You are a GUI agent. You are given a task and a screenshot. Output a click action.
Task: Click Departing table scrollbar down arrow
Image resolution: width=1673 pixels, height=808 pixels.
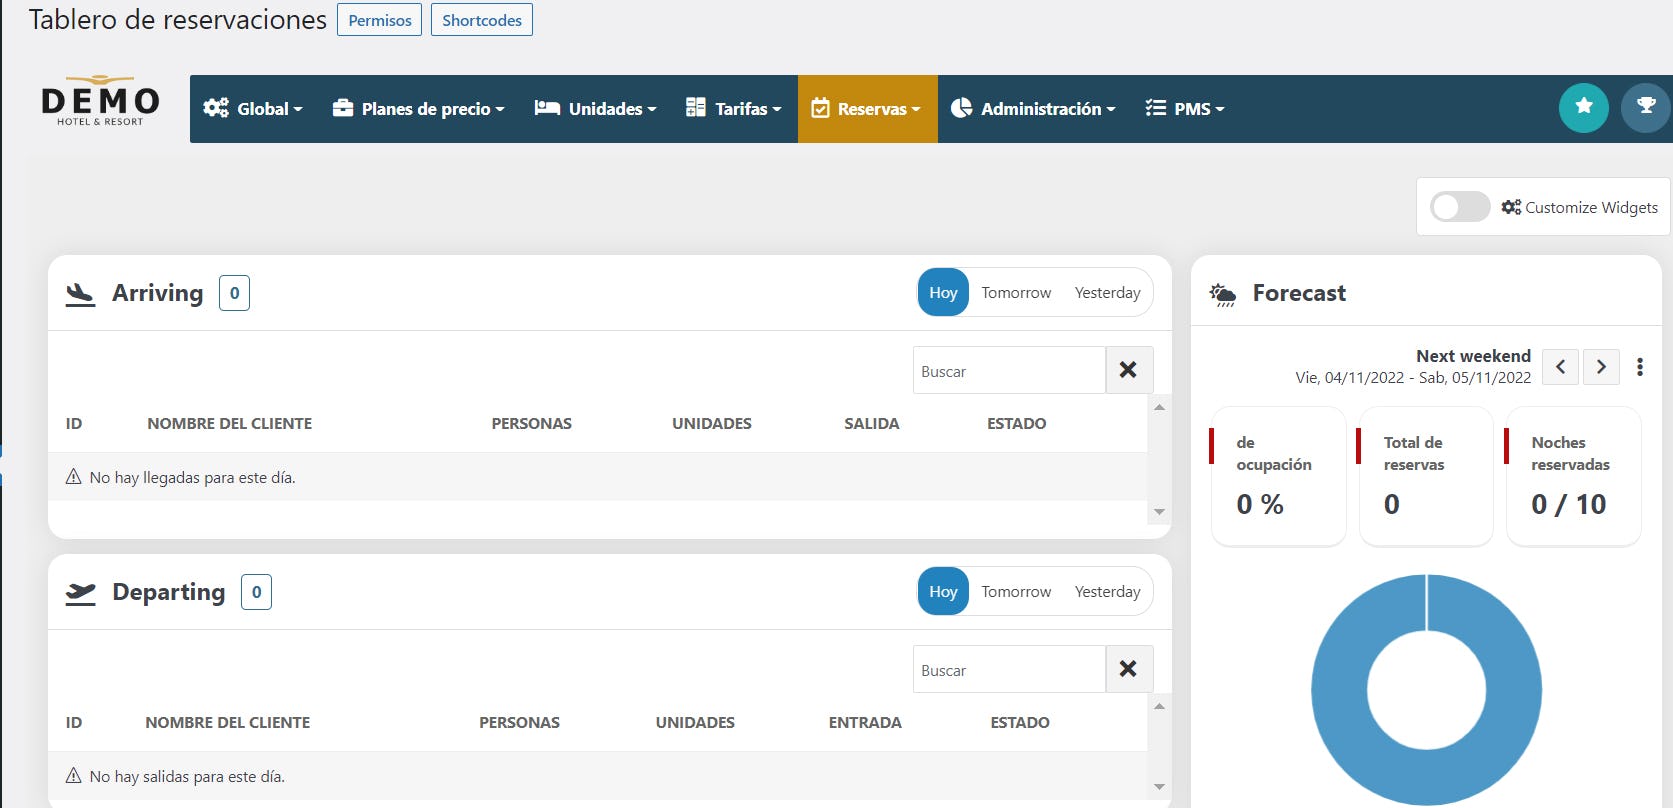point(1159,787)
